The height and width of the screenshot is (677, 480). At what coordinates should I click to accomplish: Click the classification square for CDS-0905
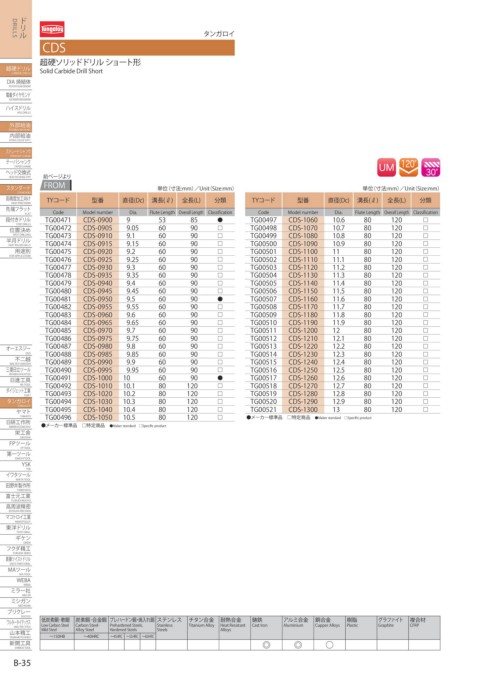(x=220, y=228)
